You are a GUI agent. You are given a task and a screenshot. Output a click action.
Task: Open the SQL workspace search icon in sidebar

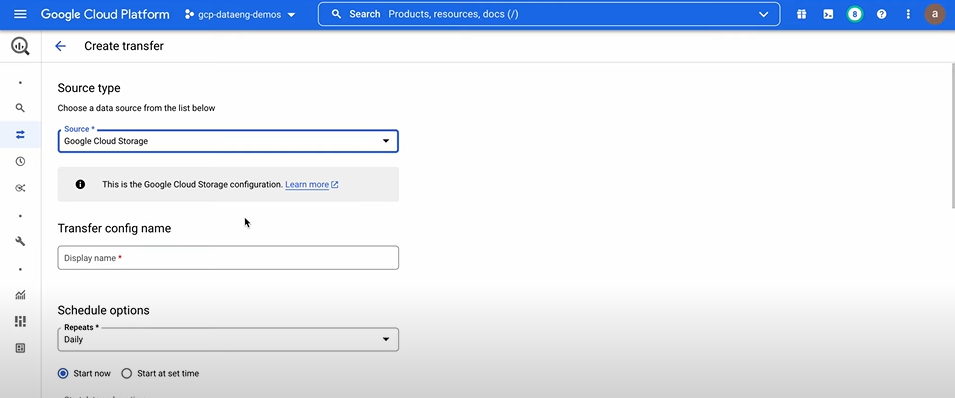tap(20, 108)
